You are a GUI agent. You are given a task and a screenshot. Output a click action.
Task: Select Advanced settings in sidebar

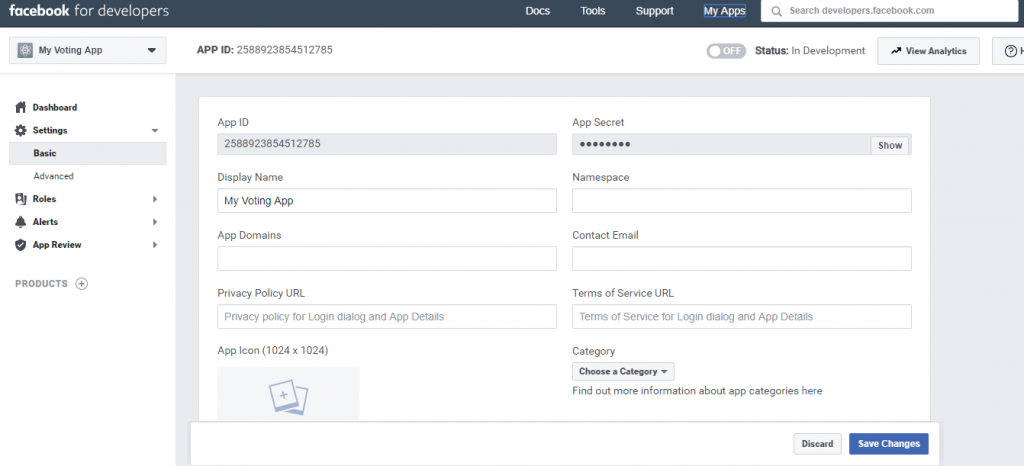[54, 176]
